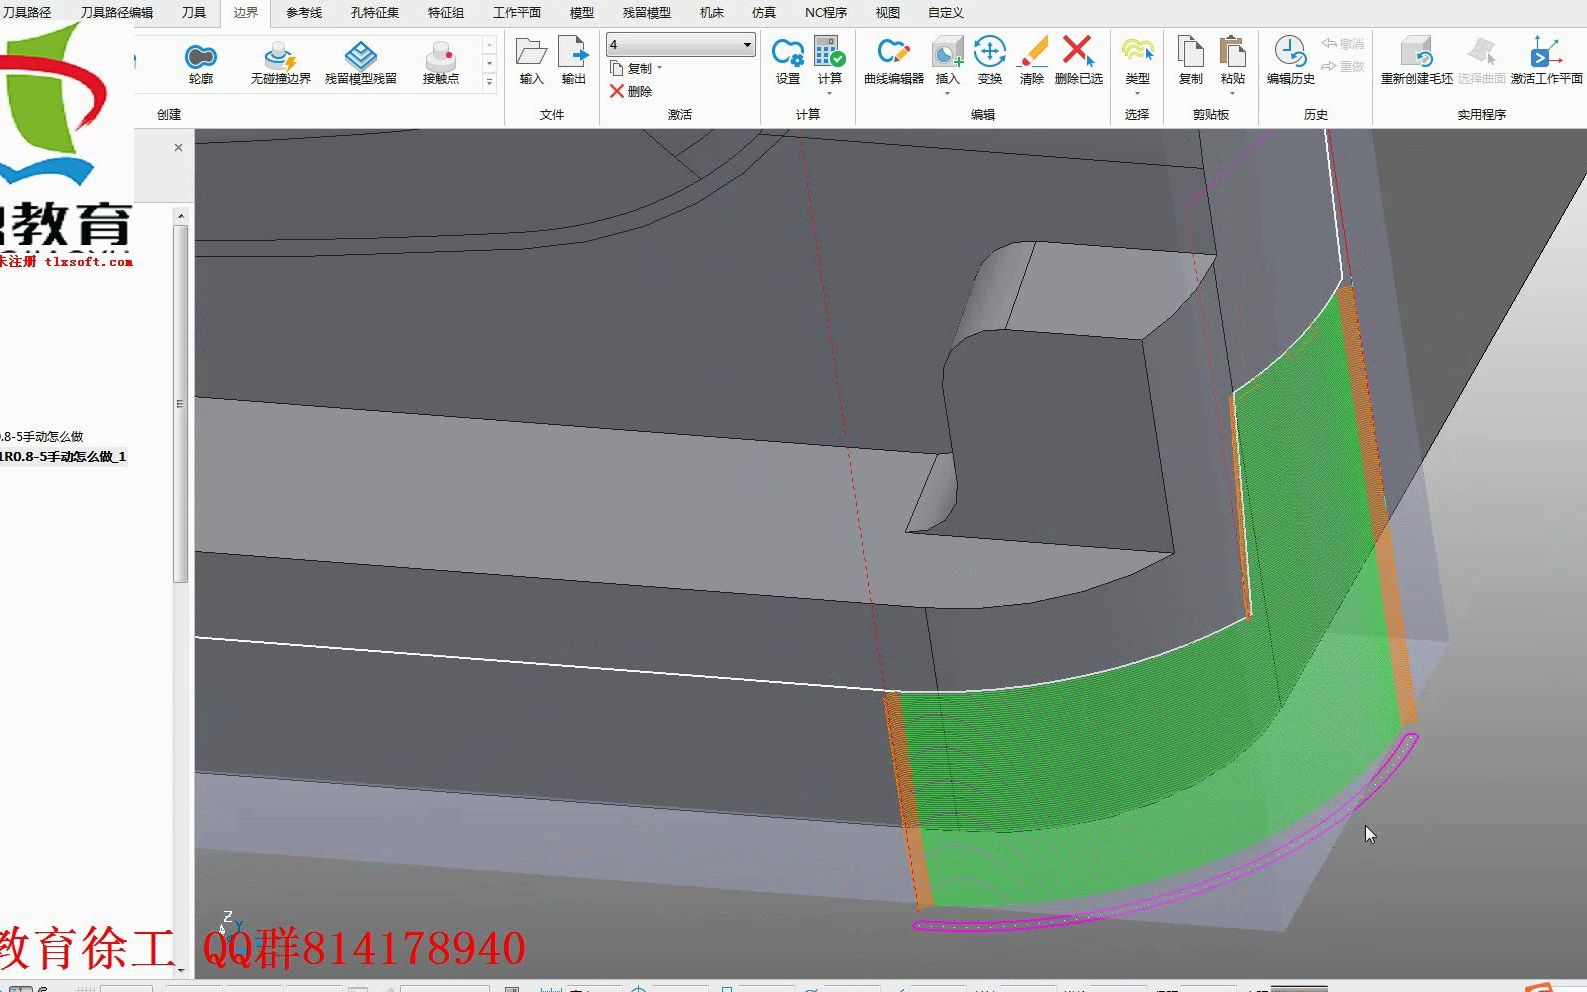Click 复制 under the boundary selector
Image resolution: width=1587 pixels, height=992 pixels.
point(632,68)
